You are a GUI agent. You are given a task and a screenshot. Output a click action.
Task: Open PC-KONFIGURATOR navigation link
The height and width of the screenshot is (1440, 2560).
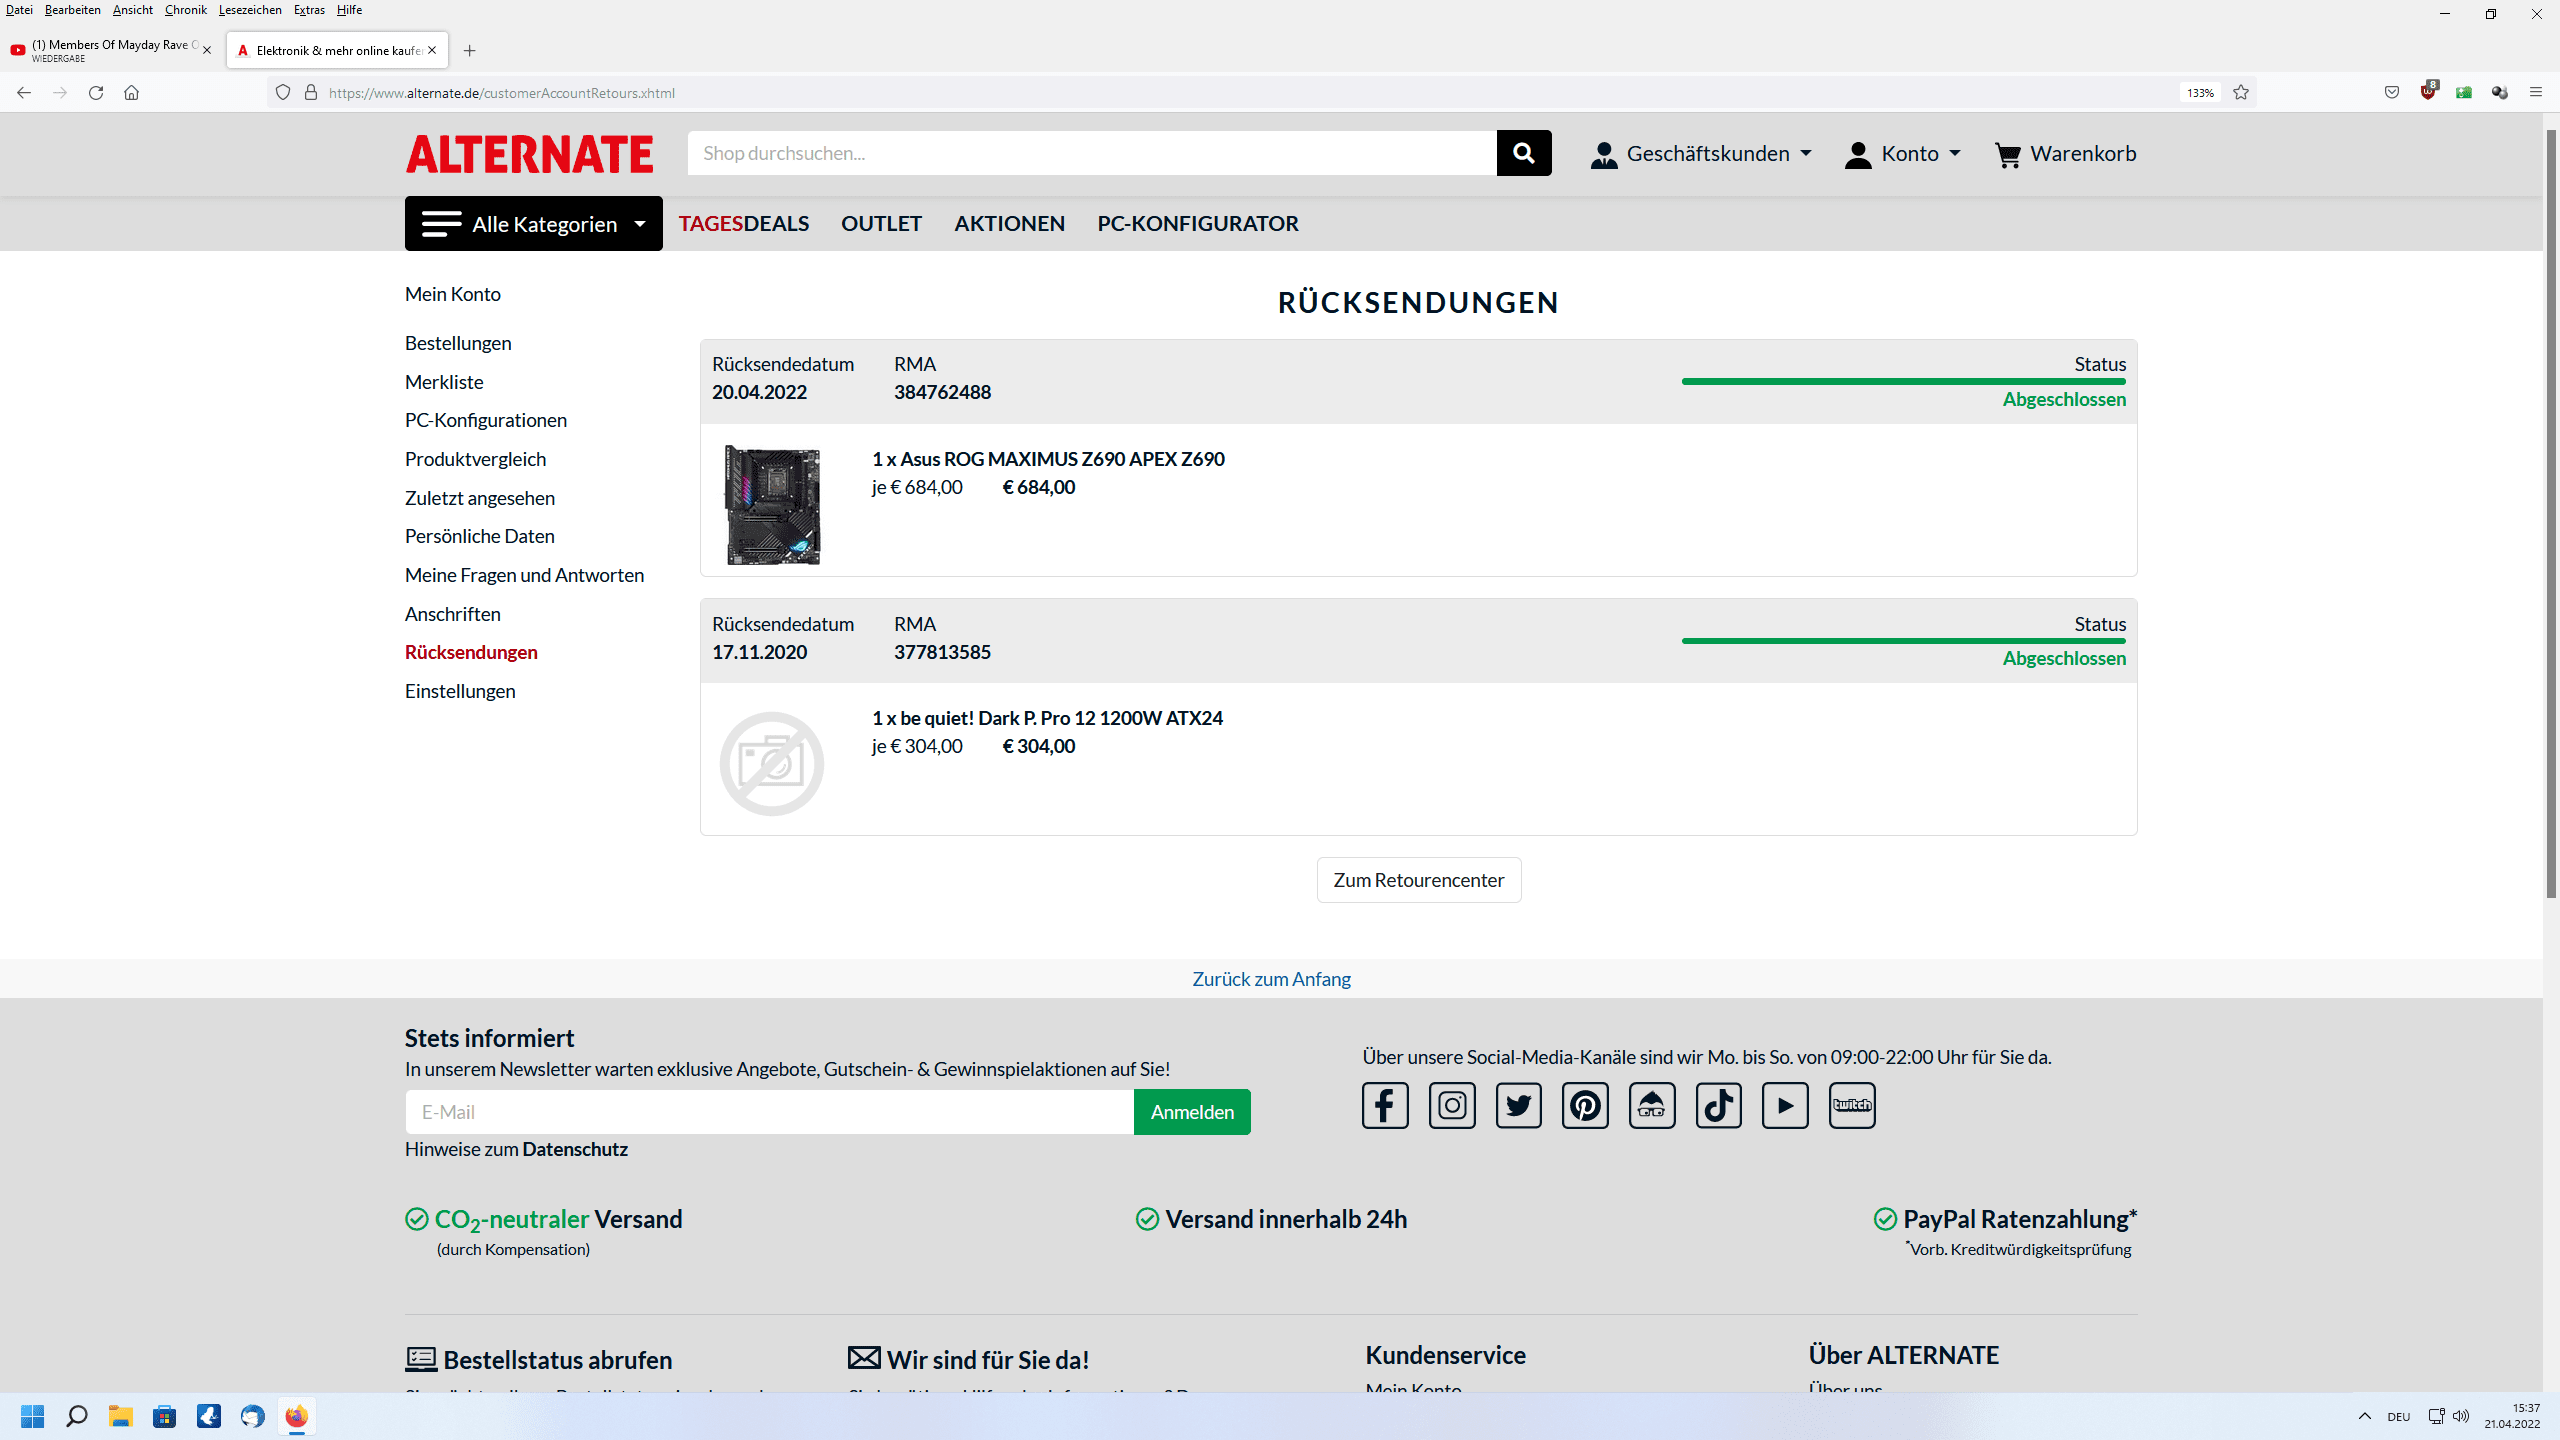1198,224
